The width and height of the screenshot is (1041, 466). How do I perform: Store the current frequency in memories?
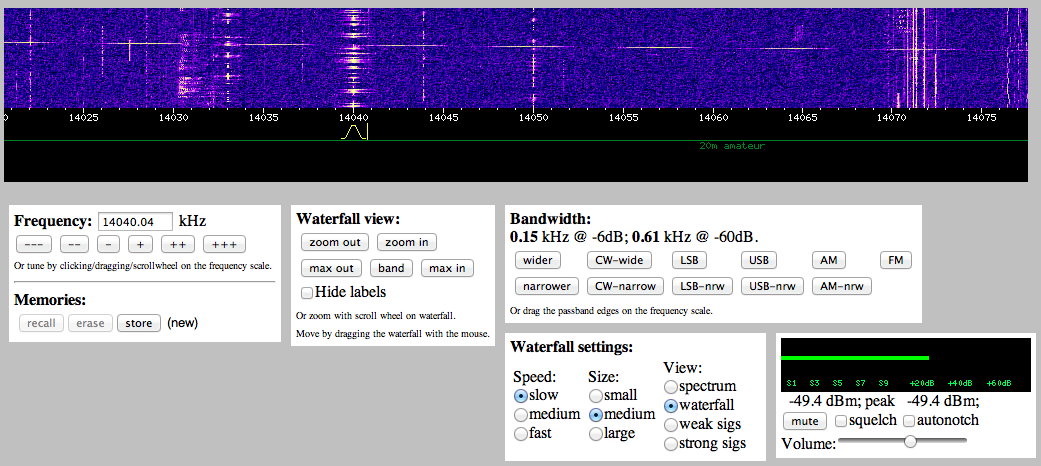(139, 323)
